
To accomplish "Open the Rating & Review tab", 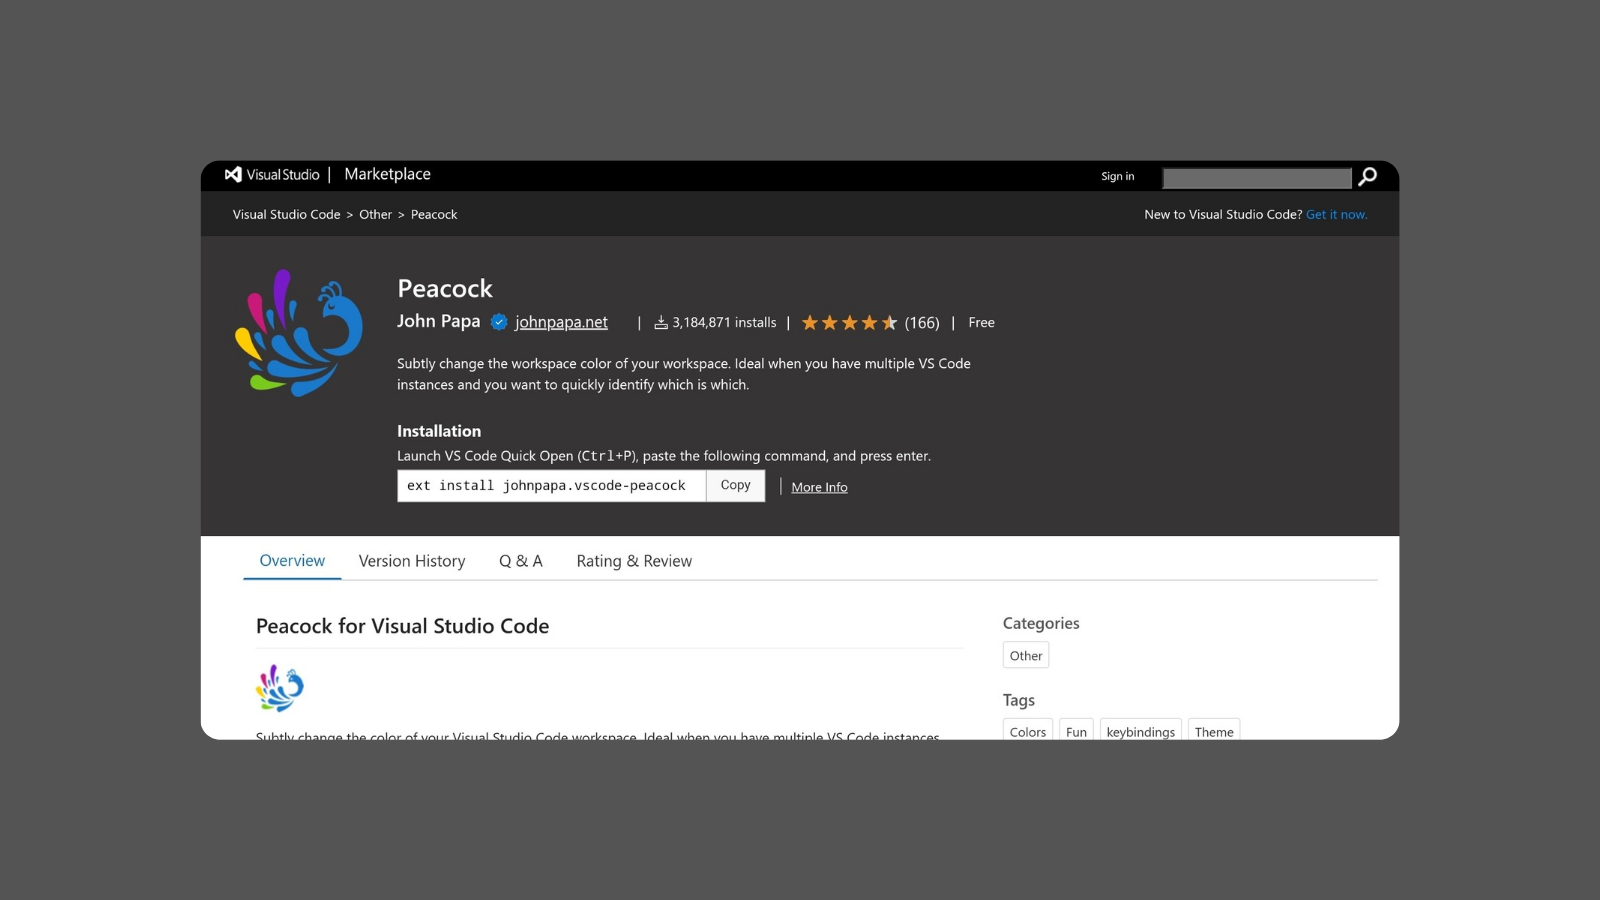I will click(634, 561).
